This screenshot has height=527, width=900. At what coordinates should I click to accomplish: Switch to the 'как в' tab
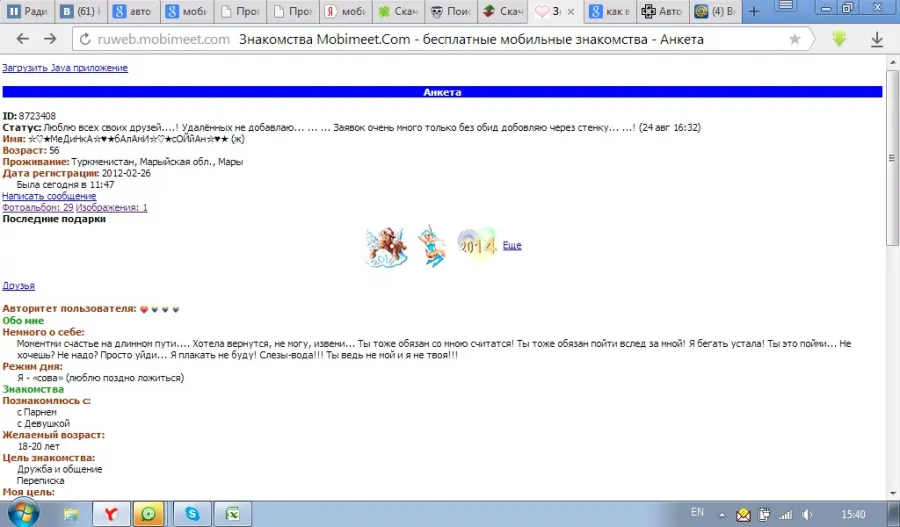tap(610, 11)
